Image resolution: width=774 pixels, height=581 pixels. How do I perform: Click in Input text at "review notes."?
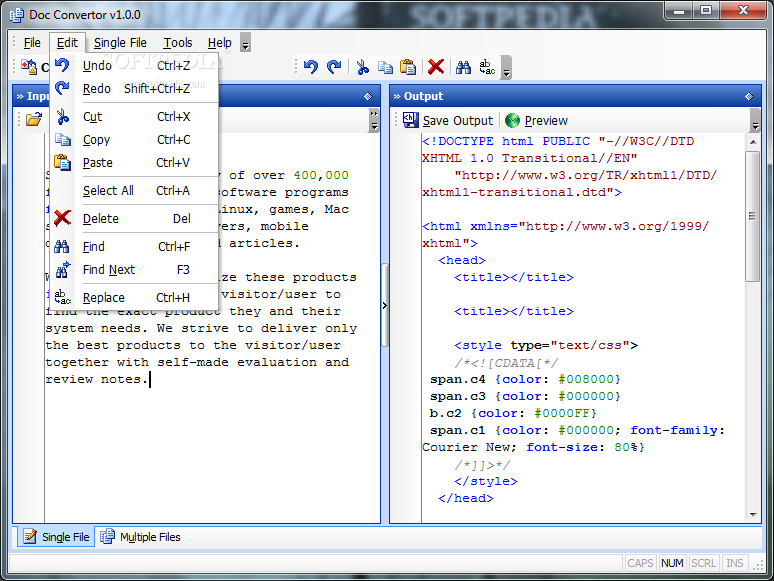click(x=97, y=380)
